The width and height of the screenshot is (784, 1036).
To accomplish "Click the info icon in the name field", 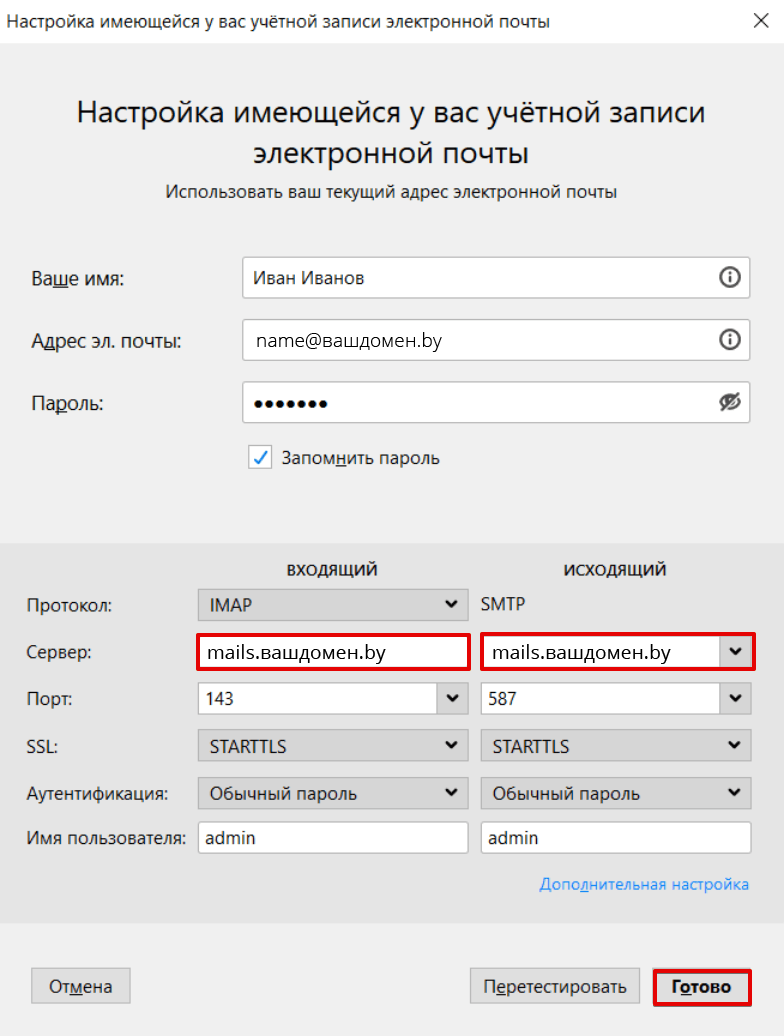I will pos(729,278).
